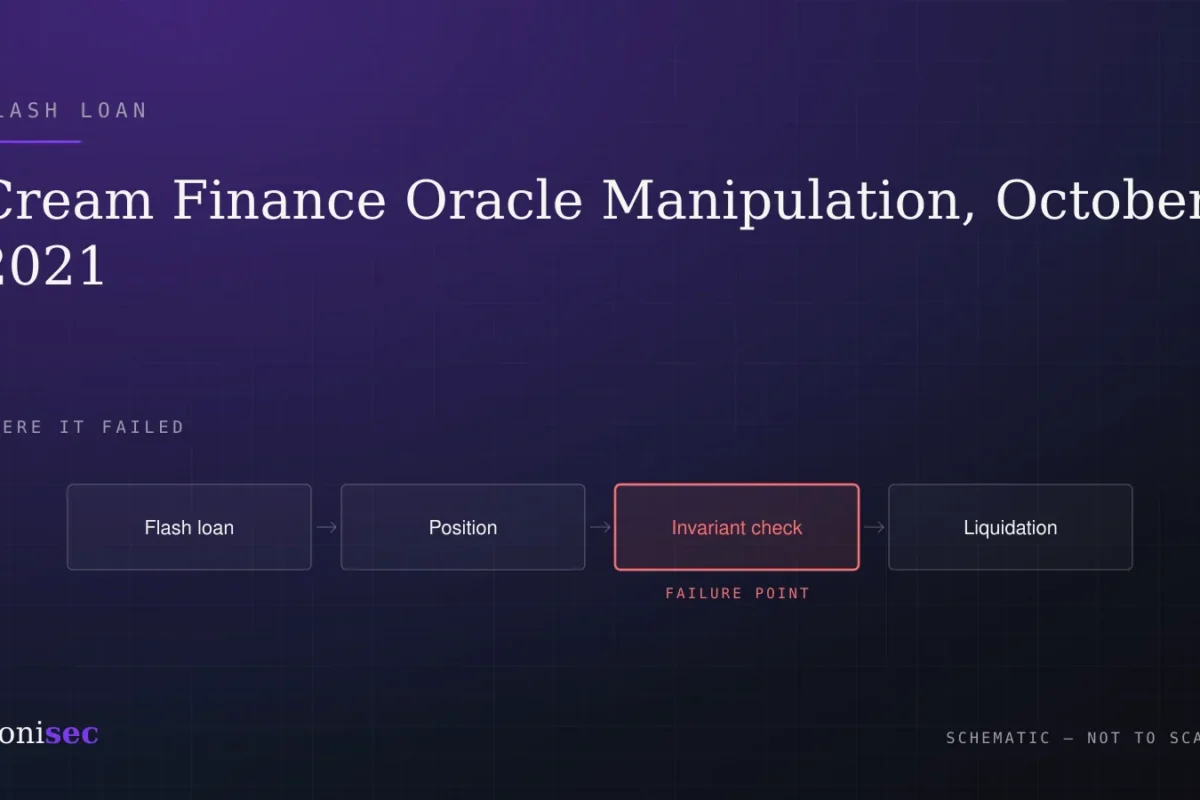Click the FAILURE POINT label

[737, 593]
